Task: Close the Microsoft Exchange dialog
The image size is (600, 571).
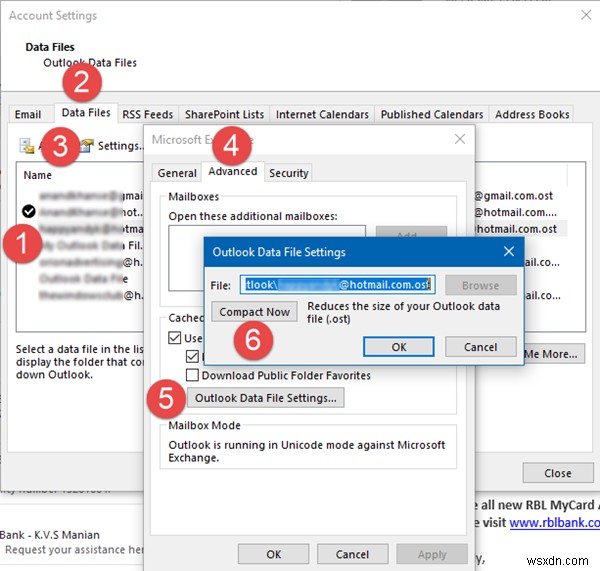Action: (x=460, y=139)
